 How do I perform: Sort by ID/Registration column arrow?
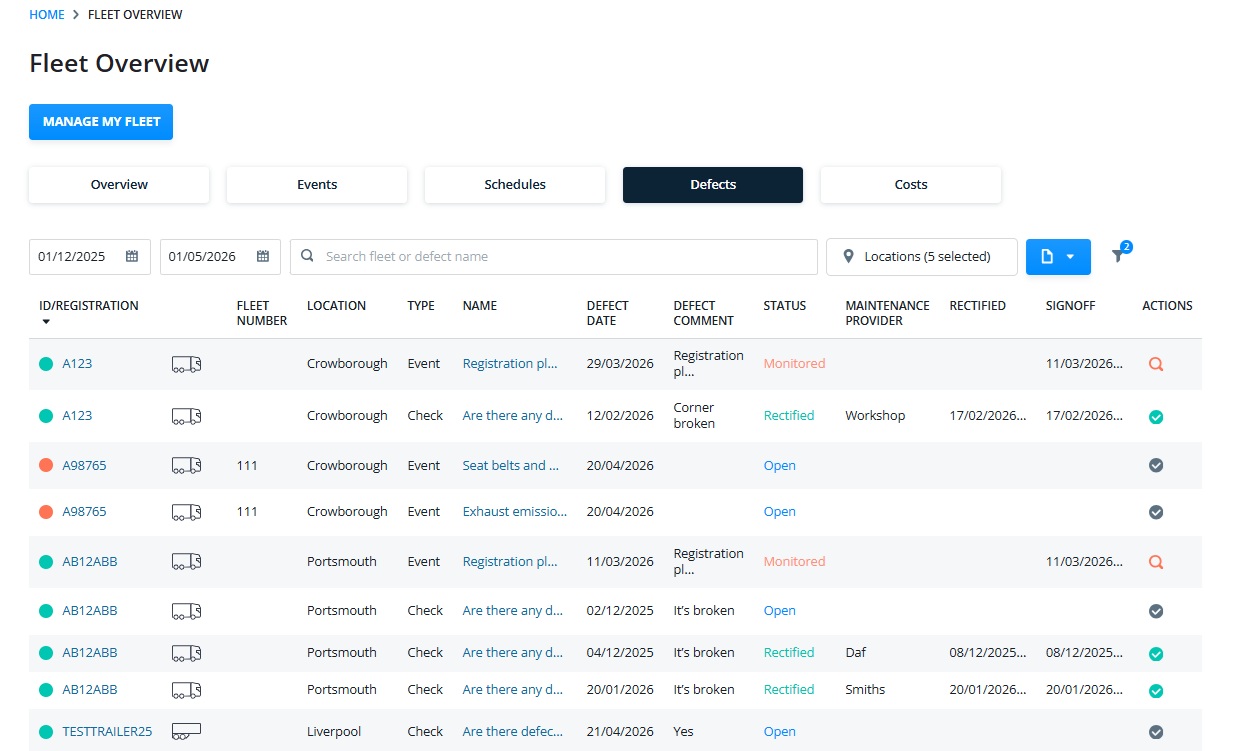pos(45,322)
